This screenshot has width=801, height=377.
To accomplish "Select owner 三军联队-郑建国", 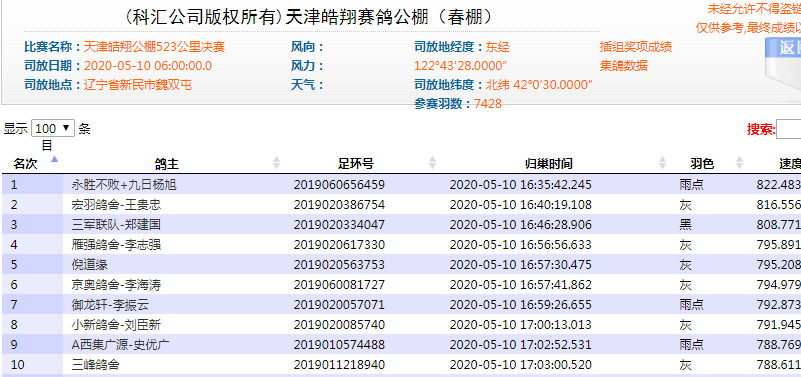I will [x=116, y=225].
